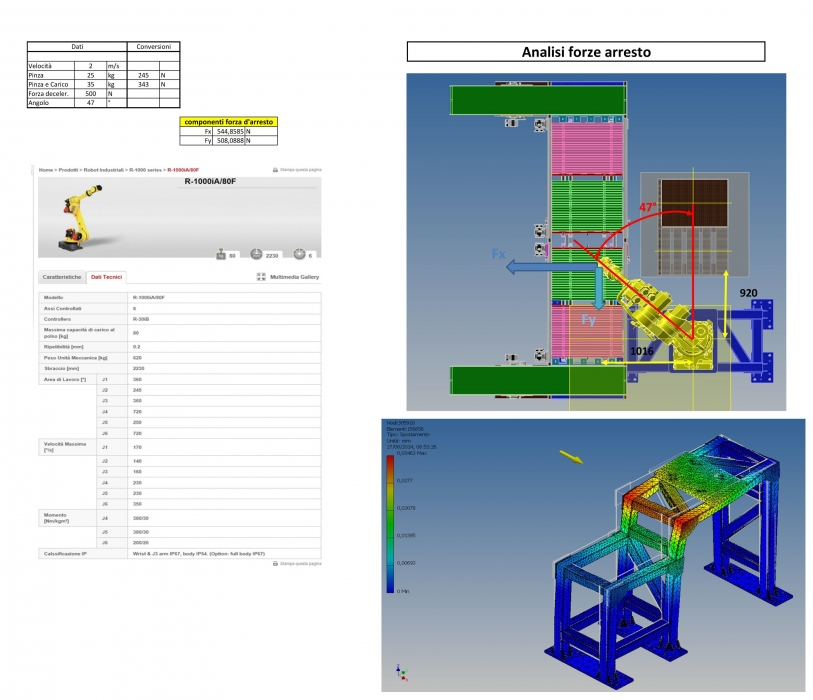Click the payload weight icon showing 80
The height and width of the screenshot is (700, 813).
(x=221, y=256)
